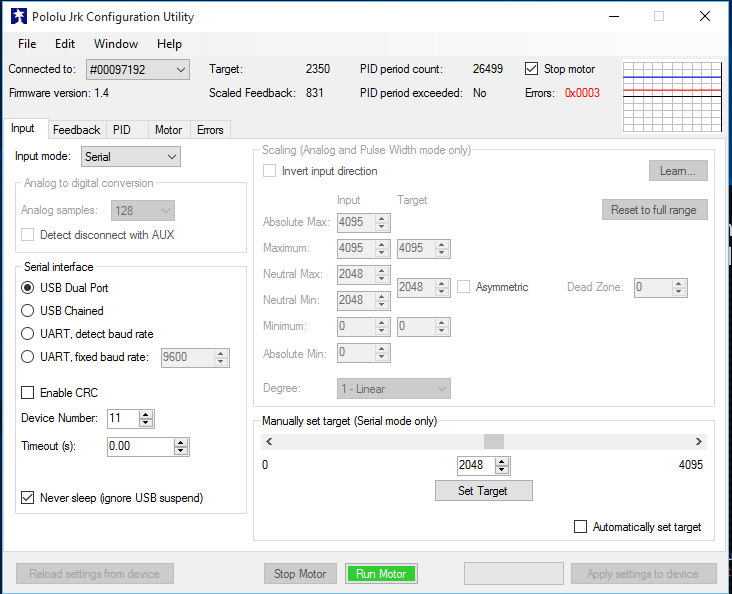Viewport: 732px width, 594px height.
Task: Enable CRC checkbox
Action: coord(28,393)
